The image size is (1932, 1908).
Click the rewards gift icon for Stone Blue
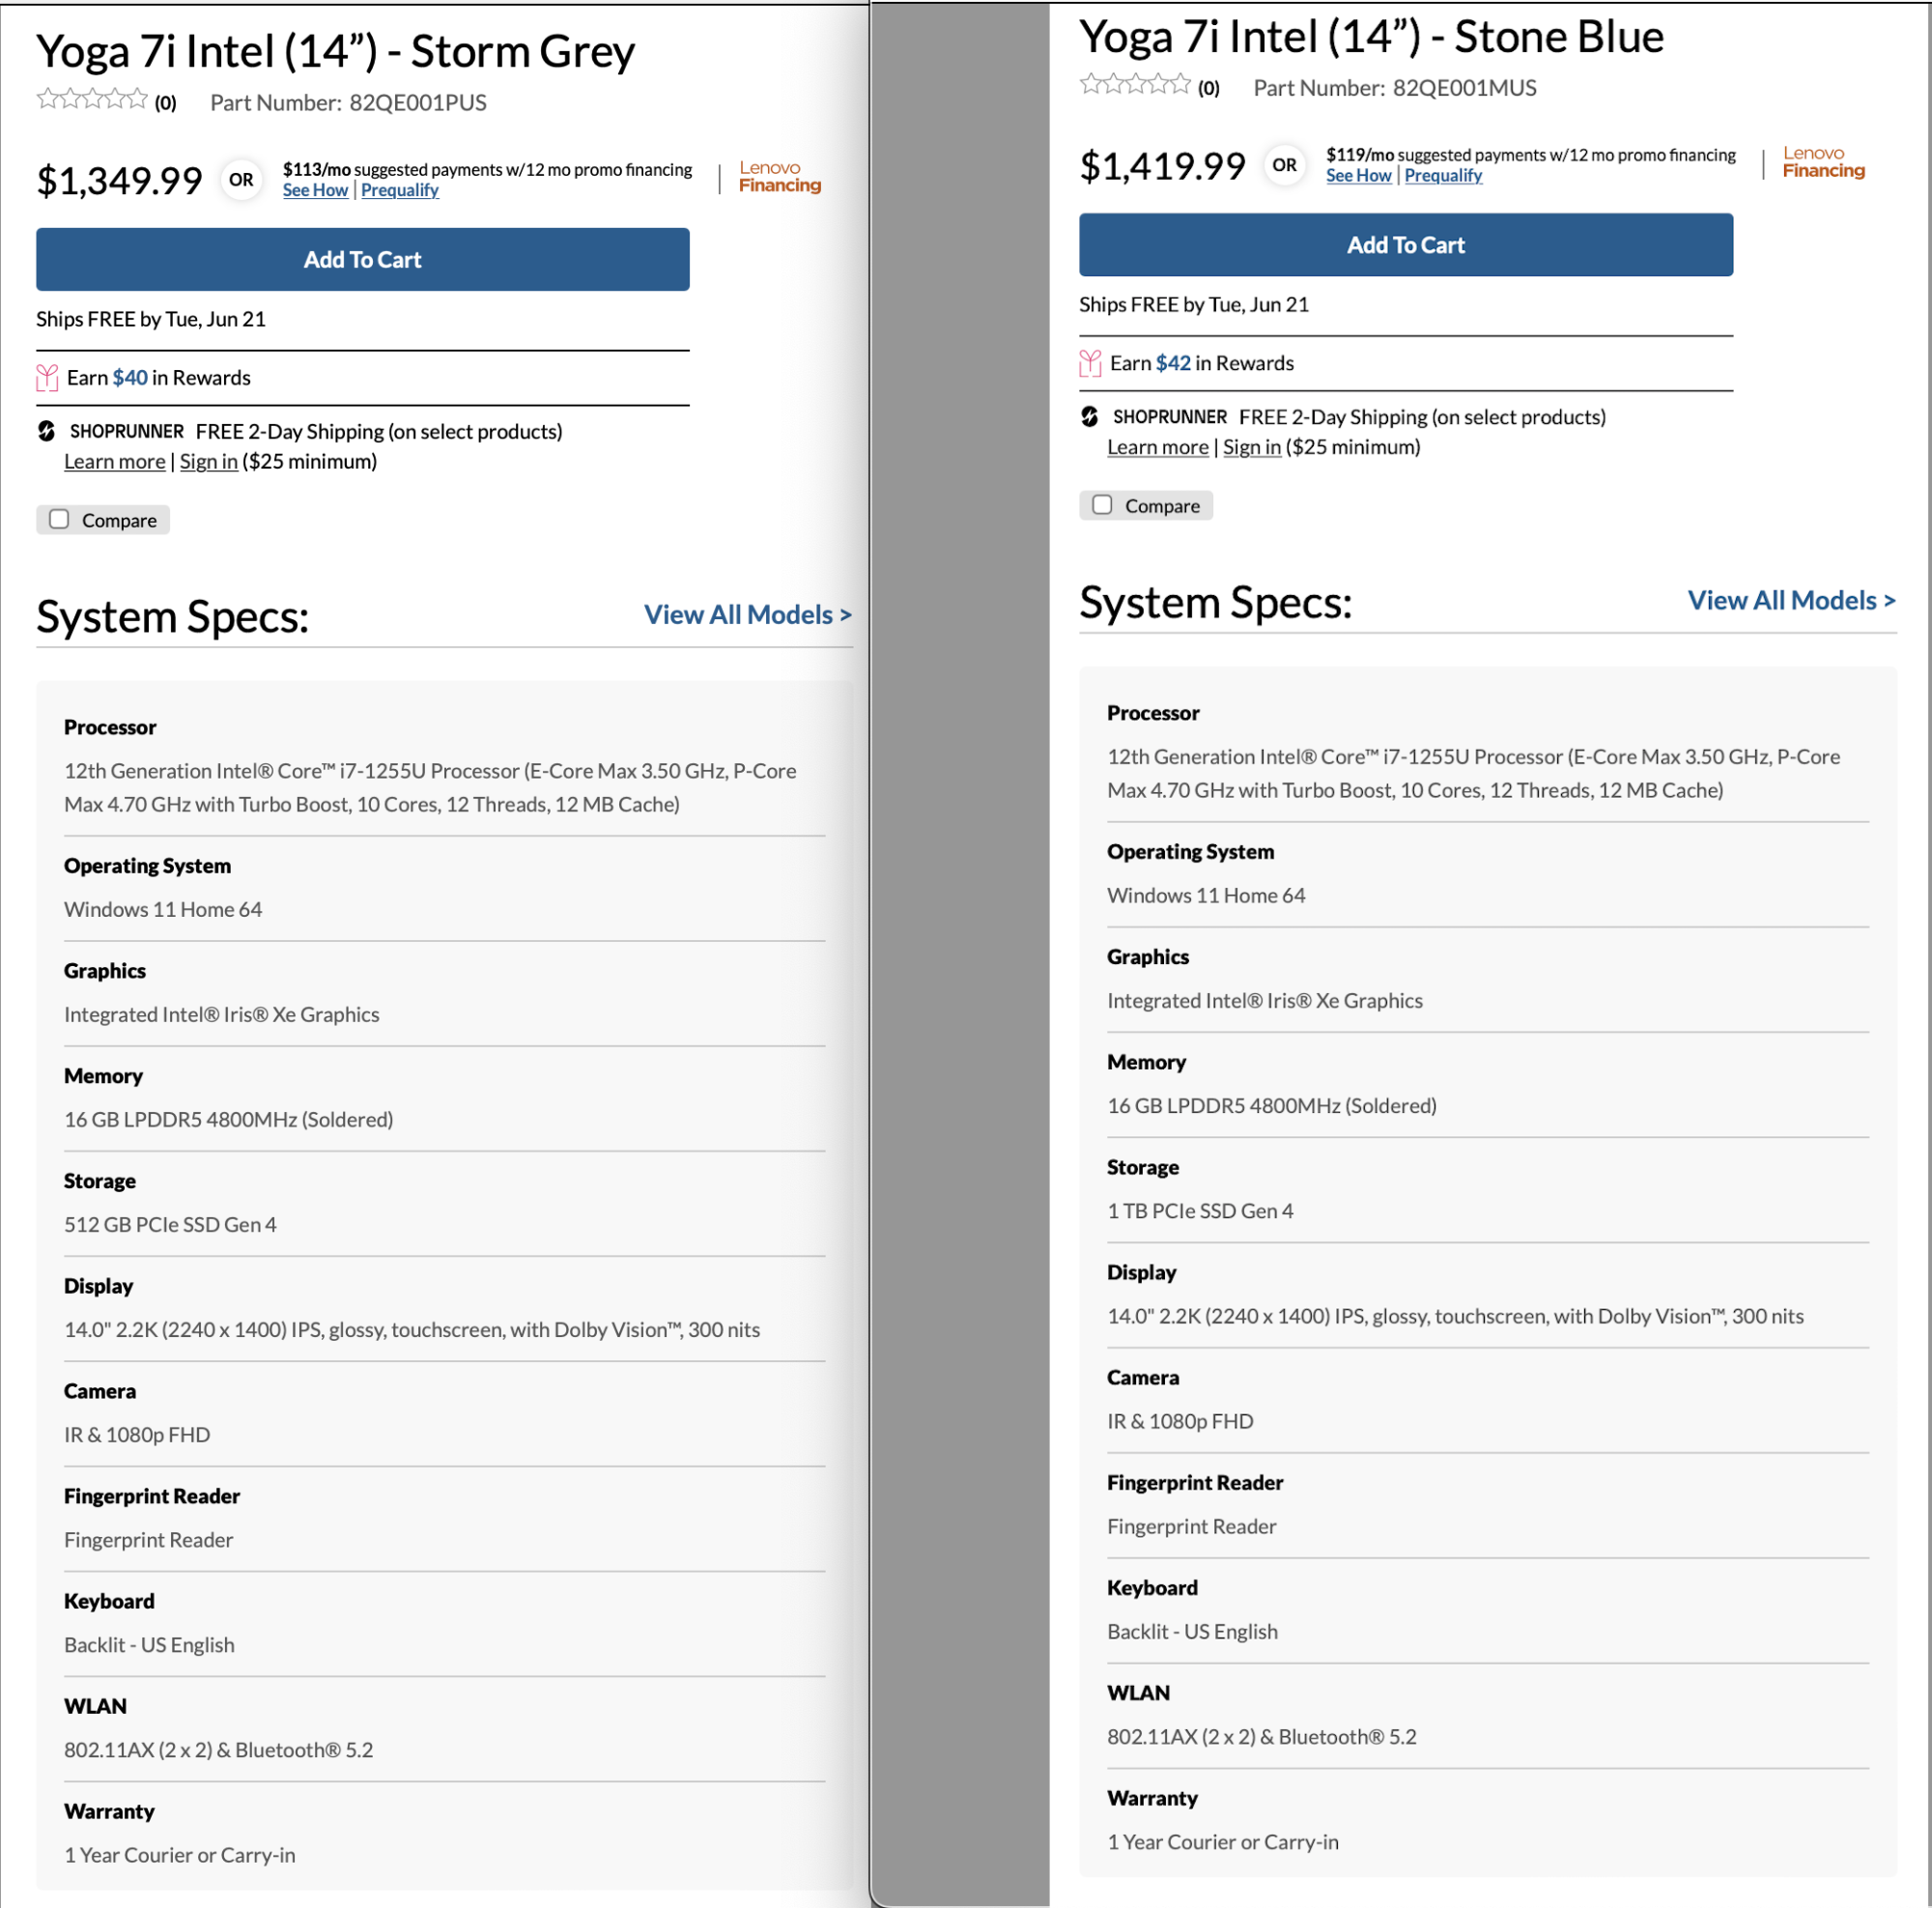pyautogui.click(x=1090, y=363)
